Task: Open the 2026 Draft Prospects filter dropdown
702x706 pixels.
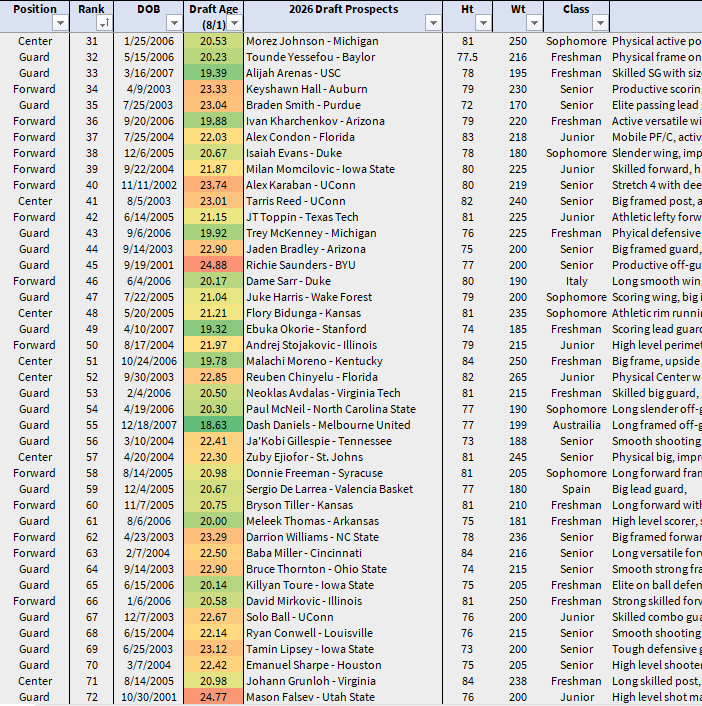Action: click(x=433, y=23)
